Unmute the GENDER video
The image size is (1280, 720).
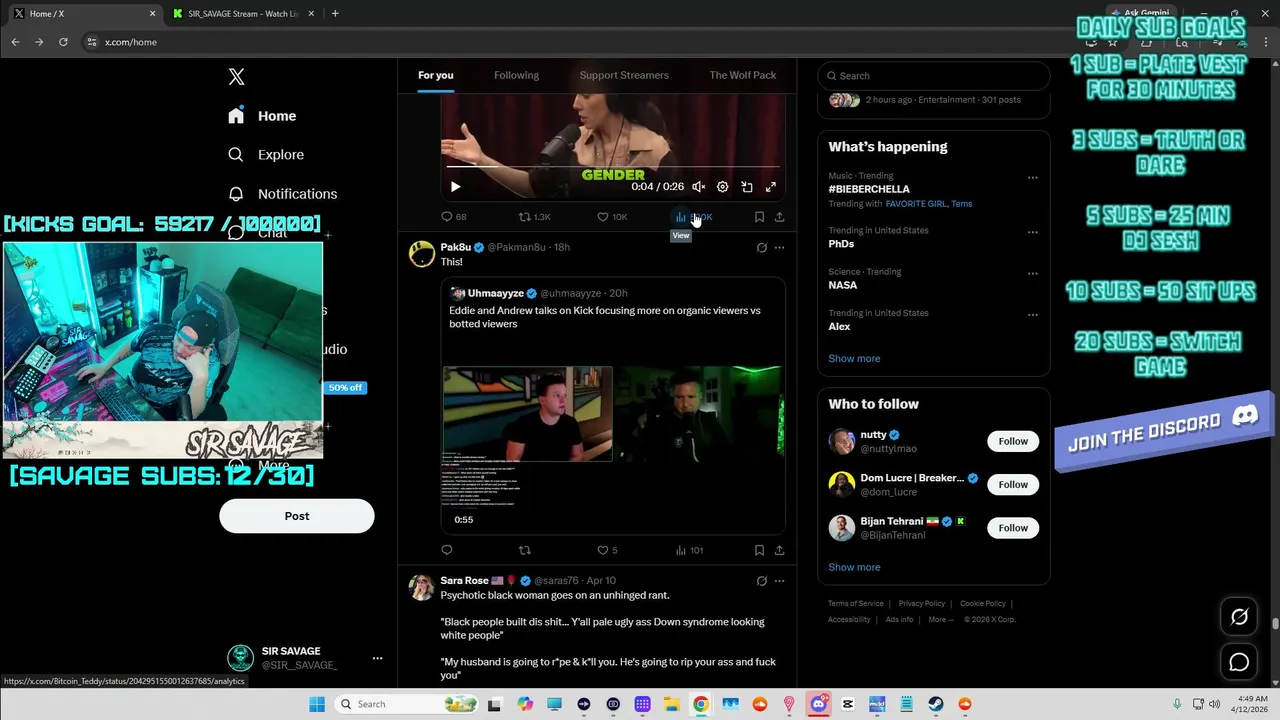[699, 187]
